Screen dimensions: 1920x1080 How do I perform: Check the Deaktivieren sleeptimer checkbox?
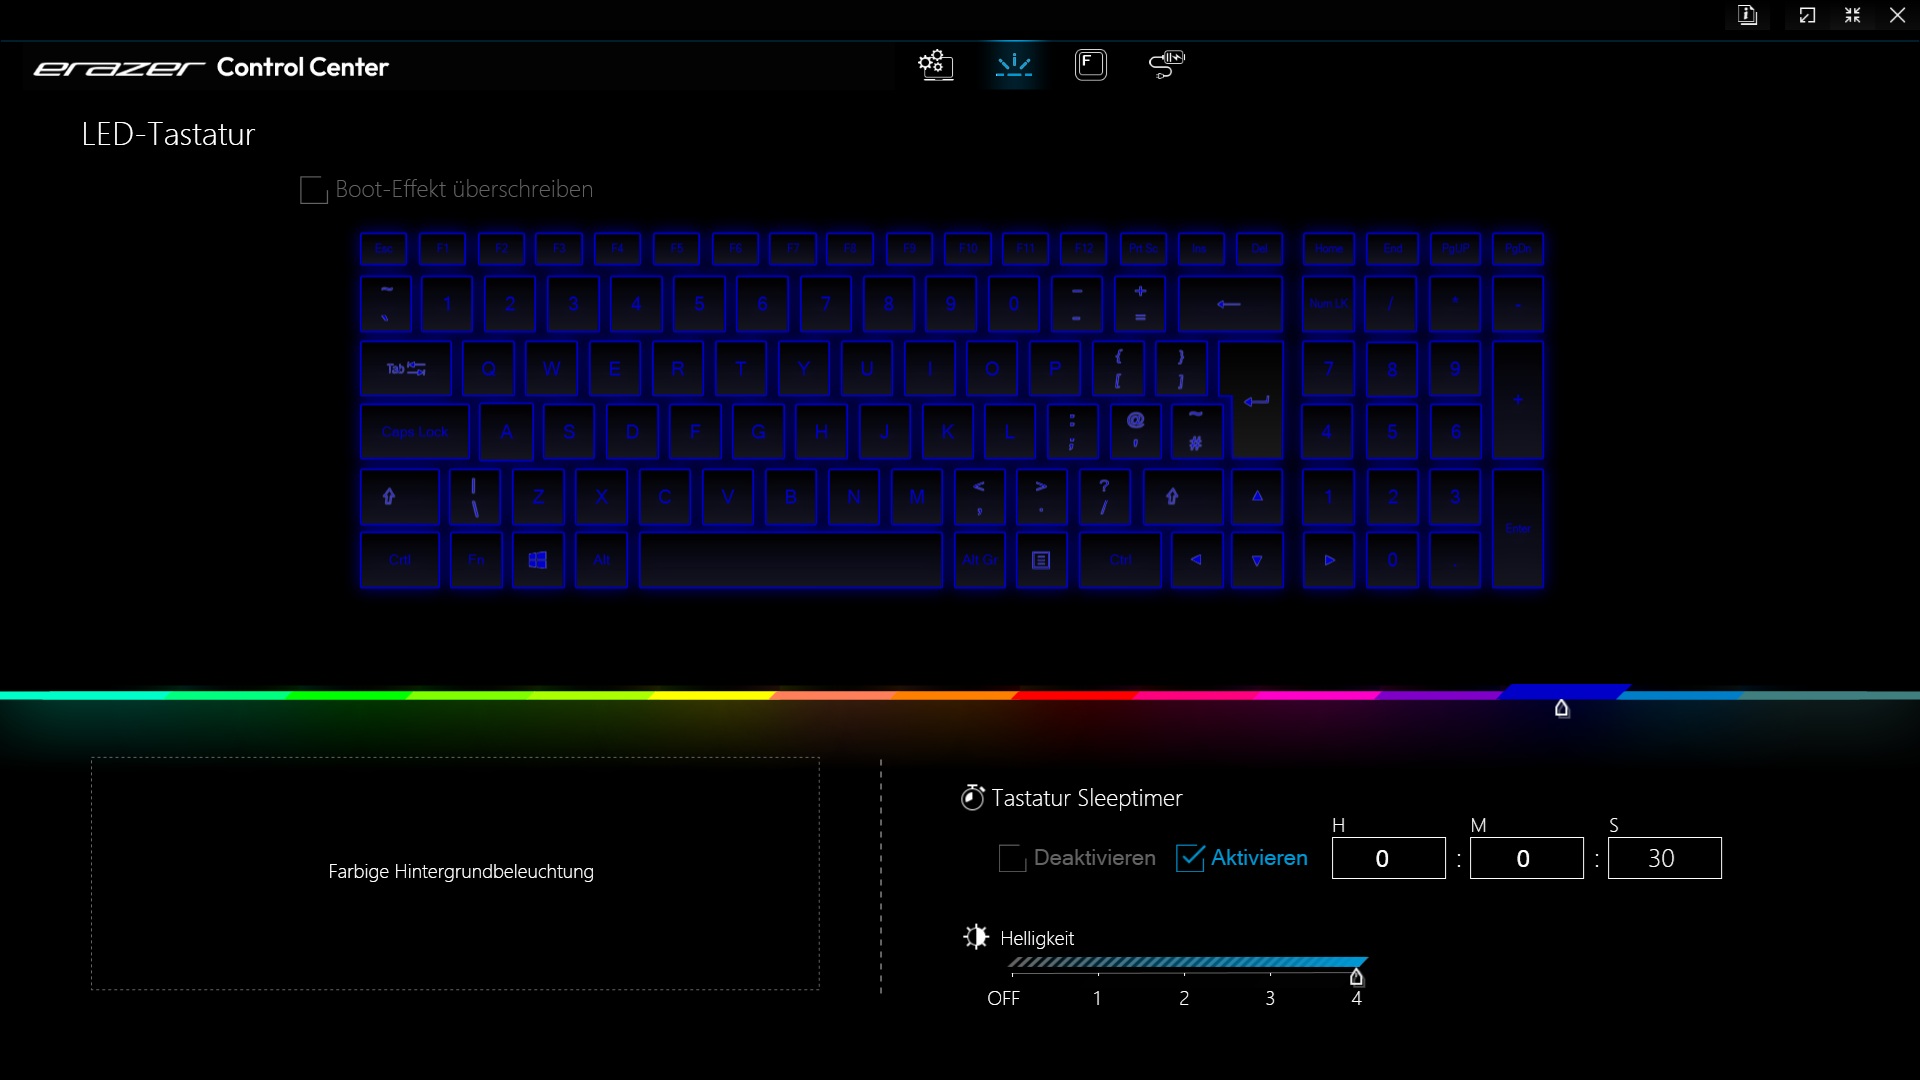coord(1012,858)
